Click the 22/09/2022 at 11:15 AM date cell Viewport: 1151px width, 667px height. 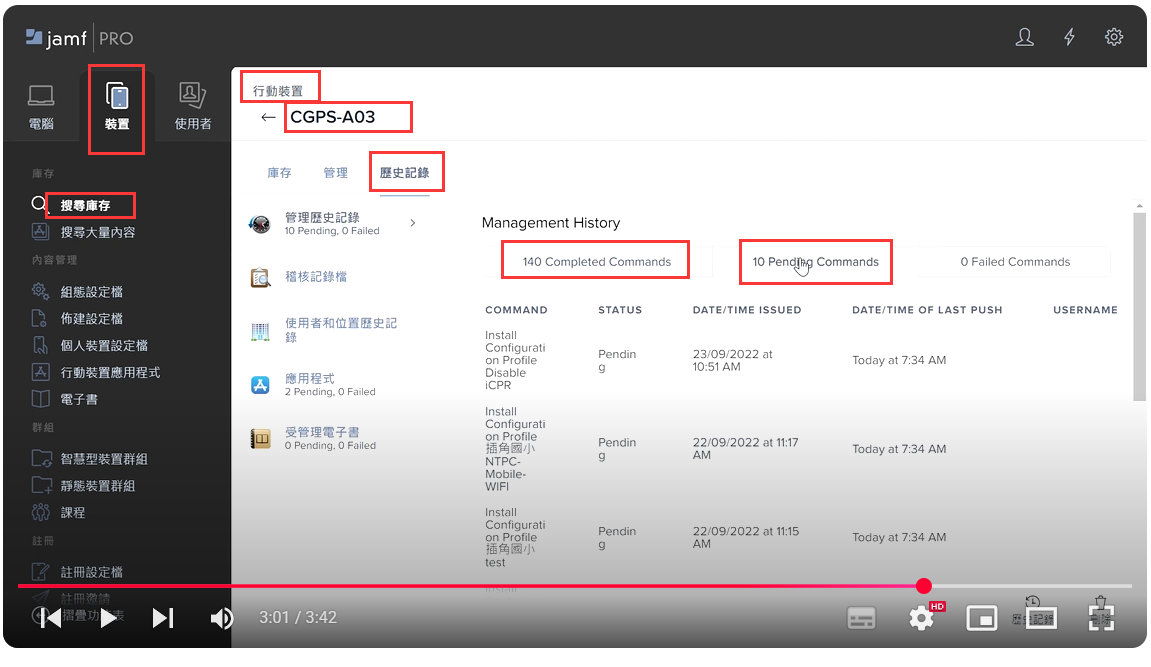click(745, 537)
